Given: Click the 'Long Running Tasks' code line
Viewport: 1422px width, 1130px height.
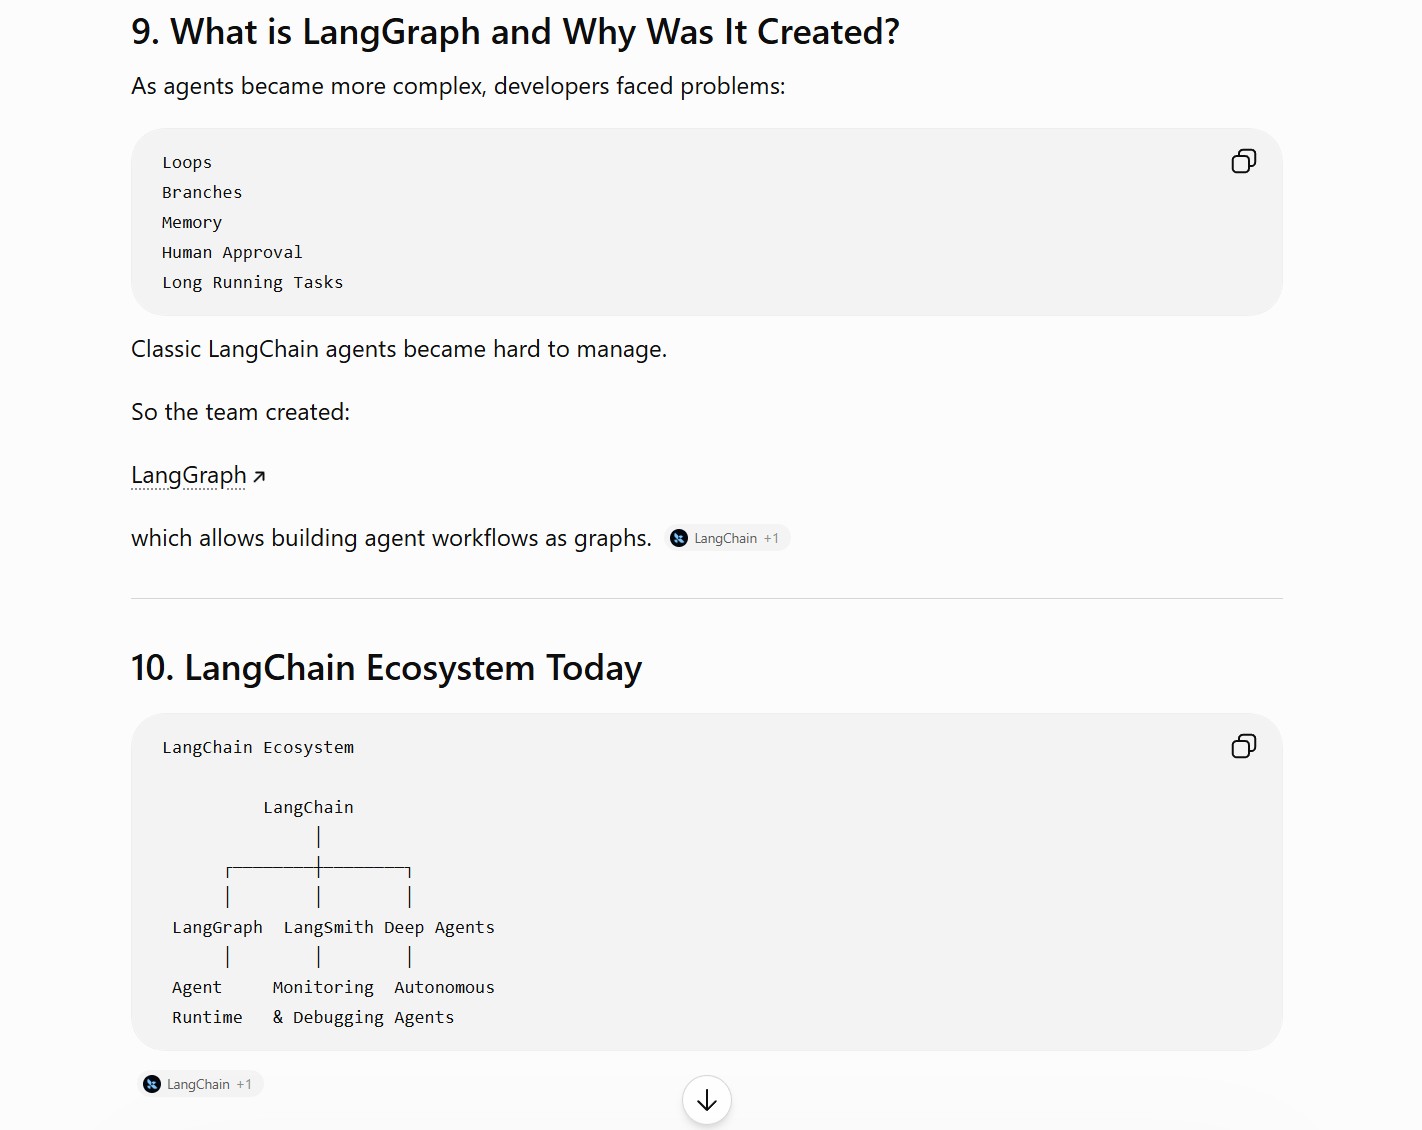Looking at the screenshot, I should point(253,282).
